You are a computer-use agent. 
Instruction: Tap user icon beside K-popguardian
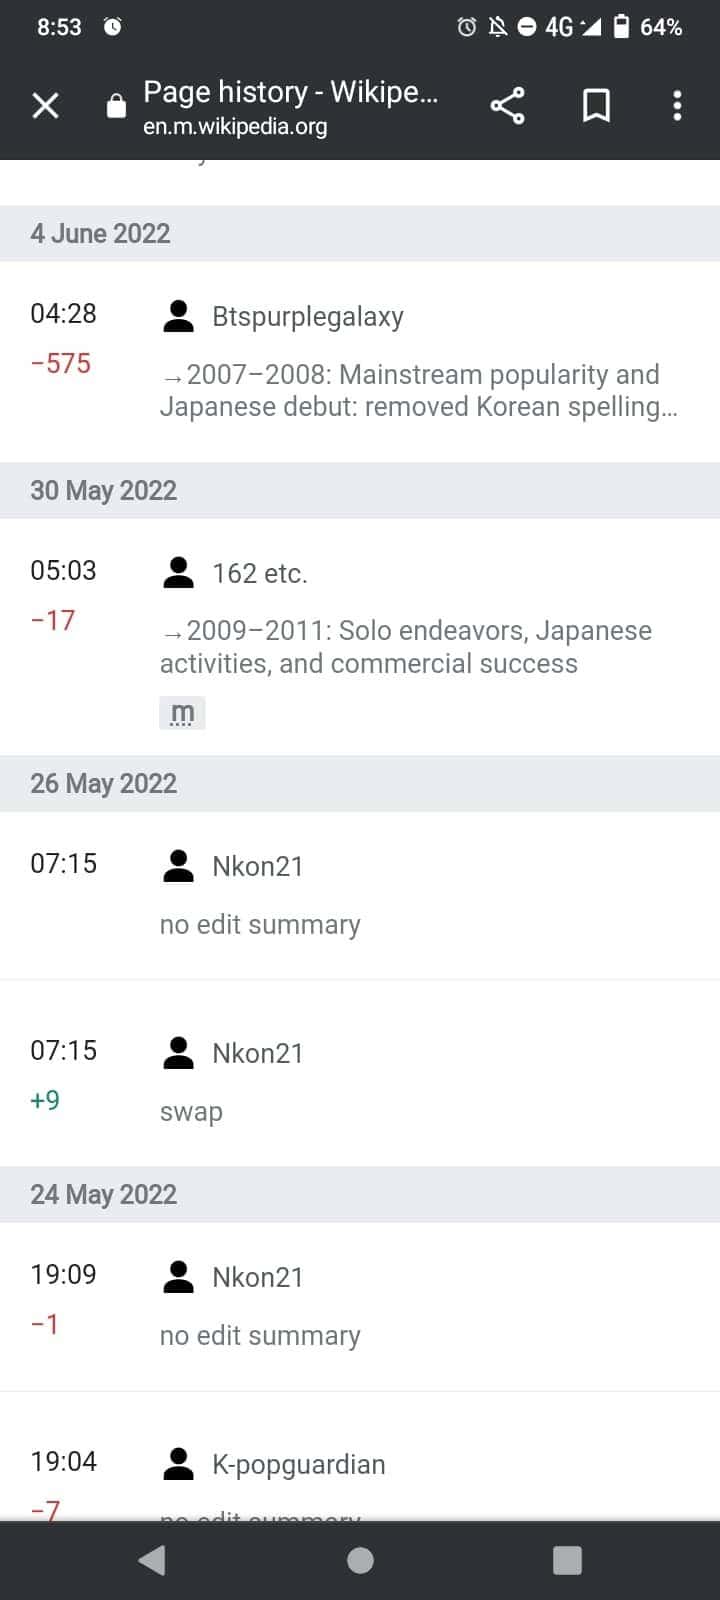[x=178, y=1465]
